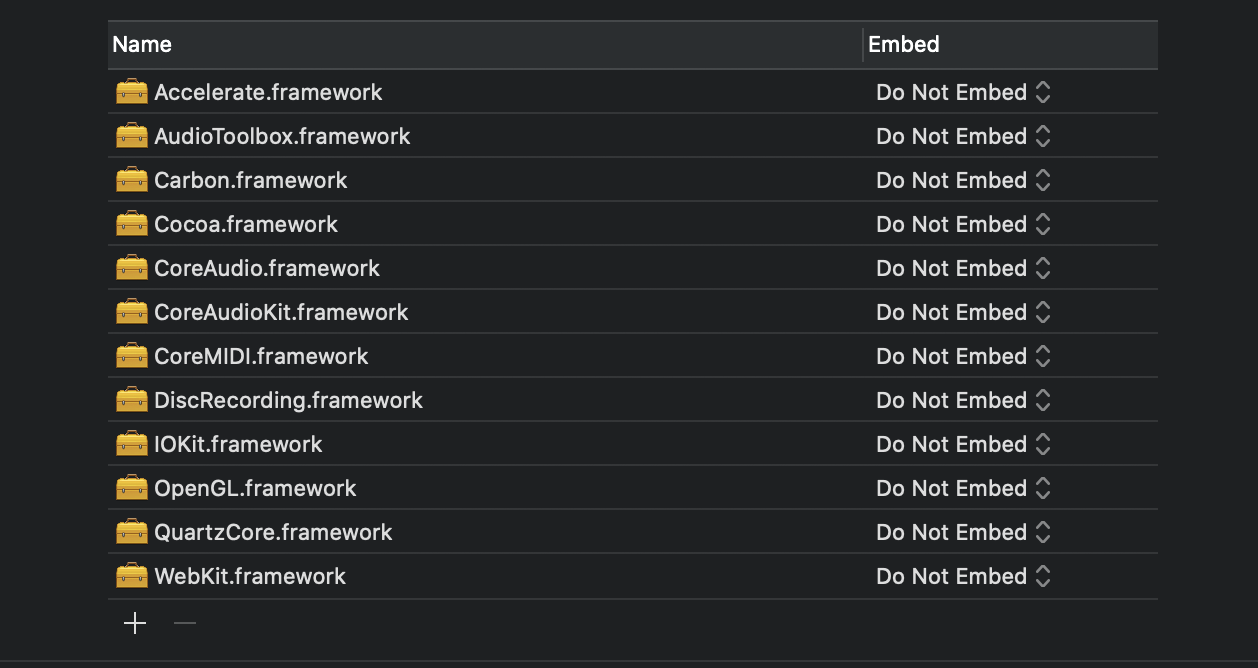Viewport: 1258px width, 668px height.
Task: Change embed option for DiscRecording.framework
Action: [x=963, y=400]
